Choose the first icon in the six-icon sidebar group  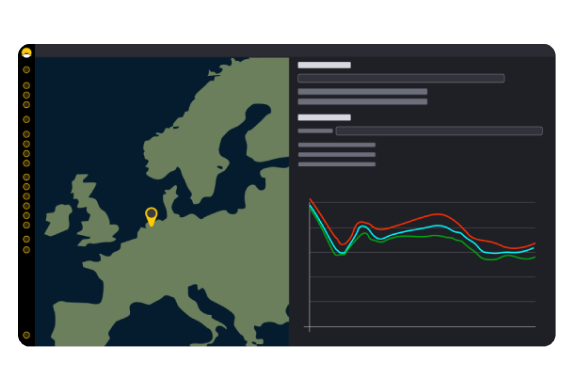(26, 177)
